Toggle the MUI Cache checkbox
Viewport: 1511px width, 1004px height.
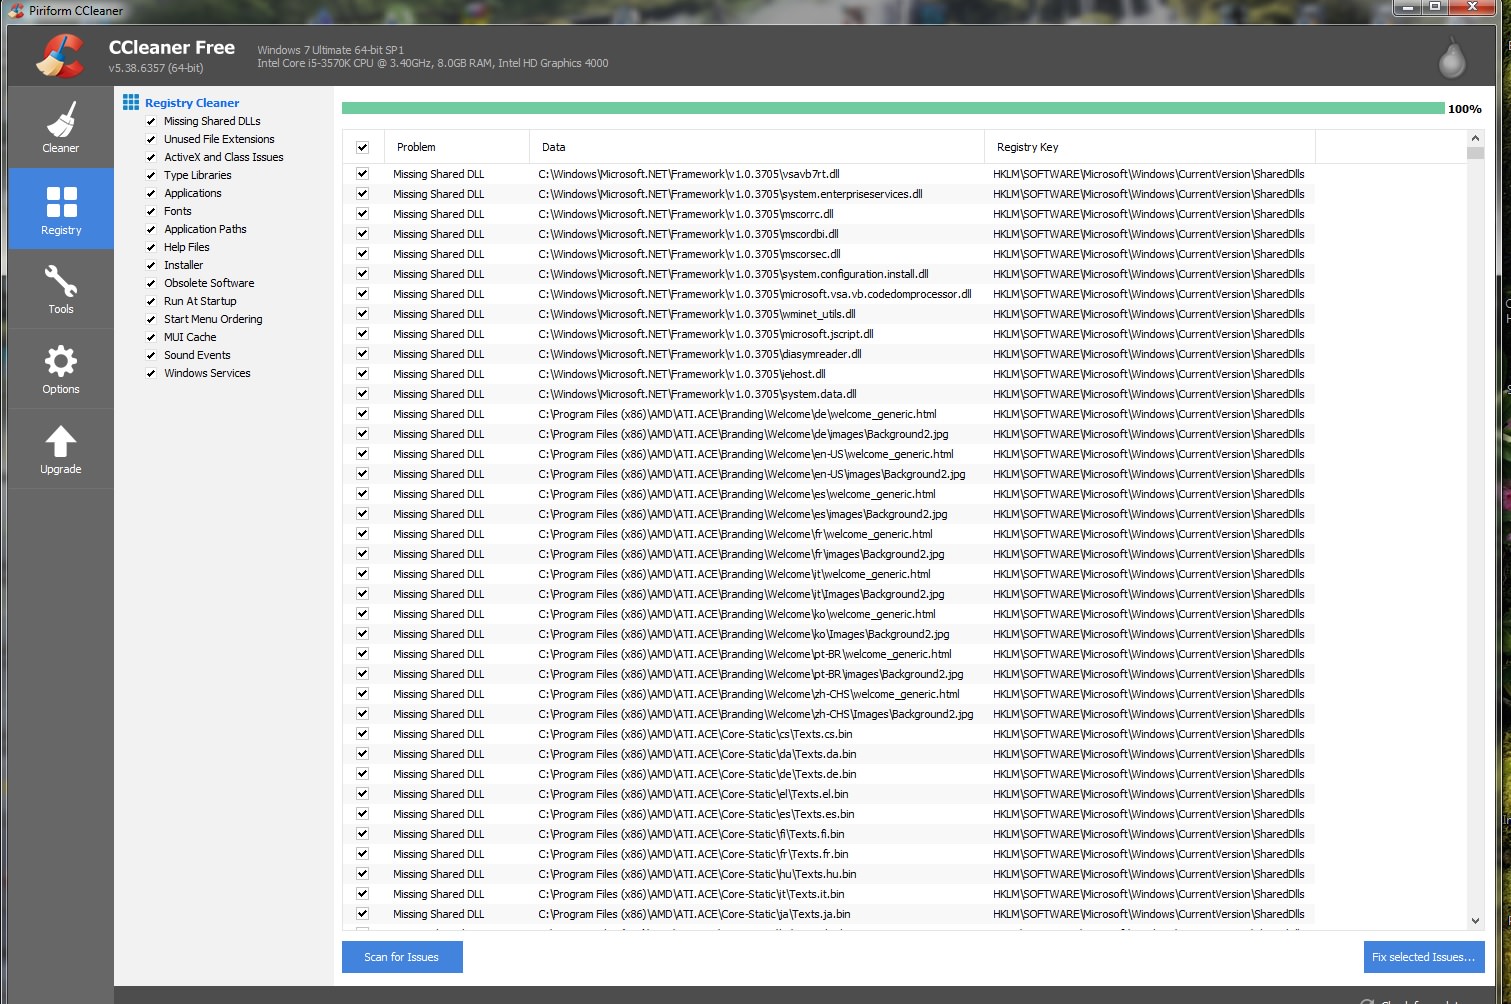(151, 338)
